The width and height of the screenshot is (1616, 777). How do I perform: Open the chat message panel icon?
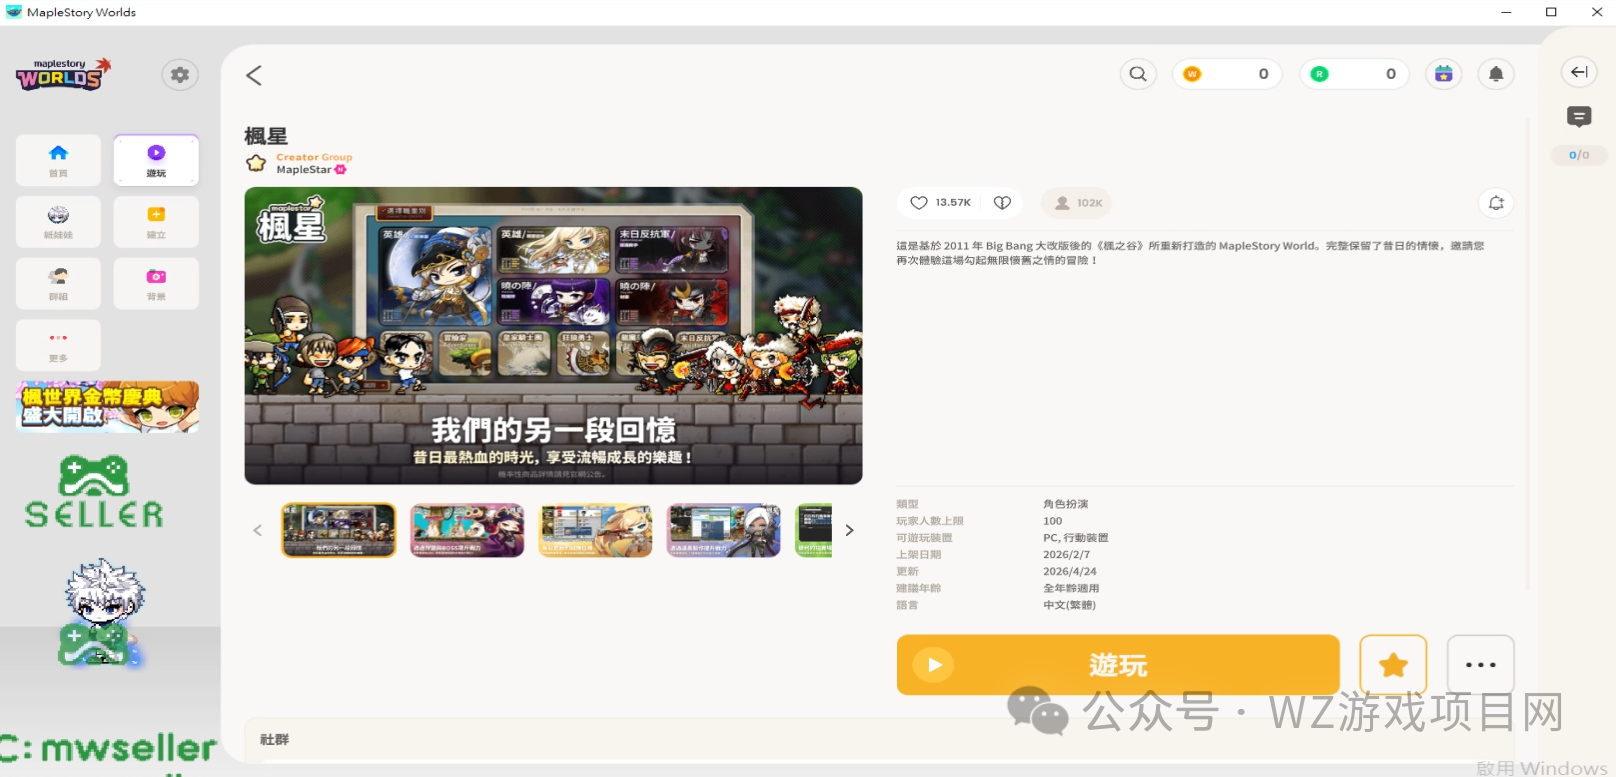coord(1579,117)
